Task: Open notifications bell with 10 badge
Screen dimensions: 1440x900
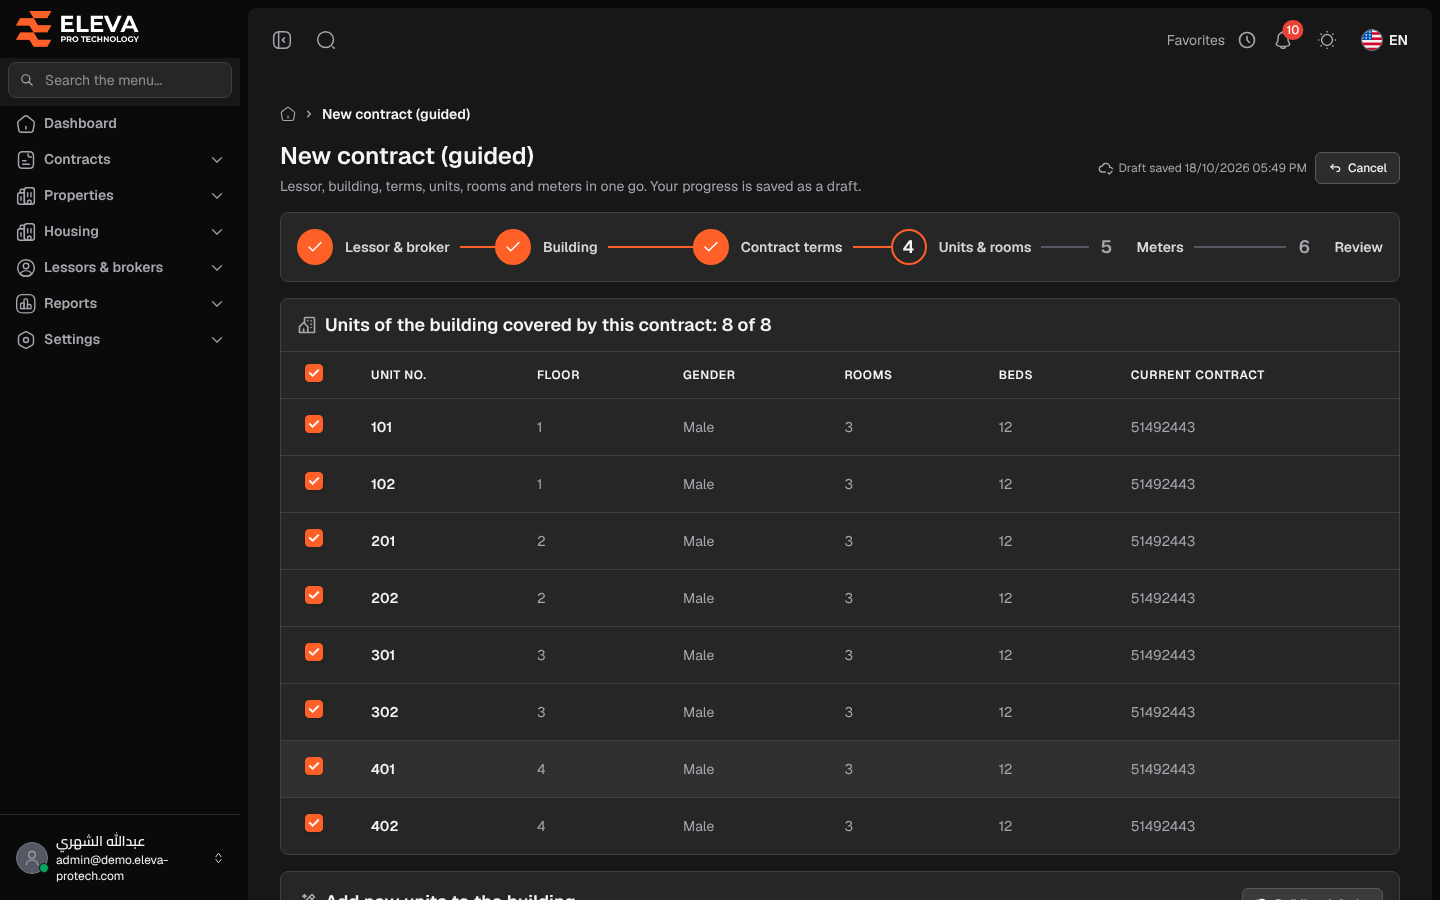Action: (x=1283, y=40)
